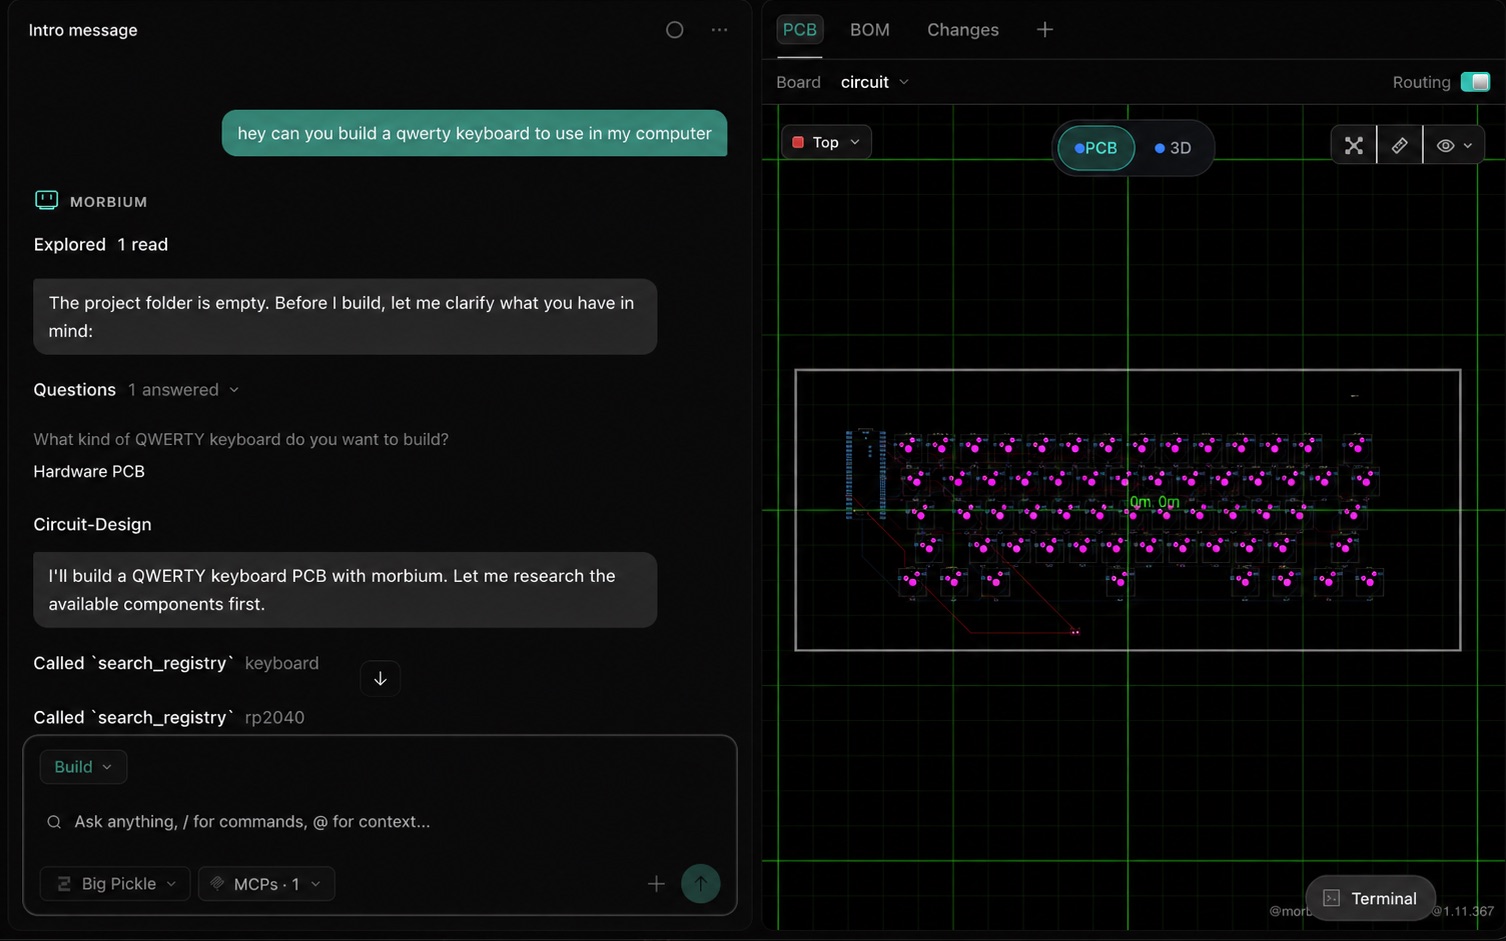Screen dimensions: 1506x941
Task: Switch to PCB view mode
Action: pyautogui.click(x=1096, y=148)
